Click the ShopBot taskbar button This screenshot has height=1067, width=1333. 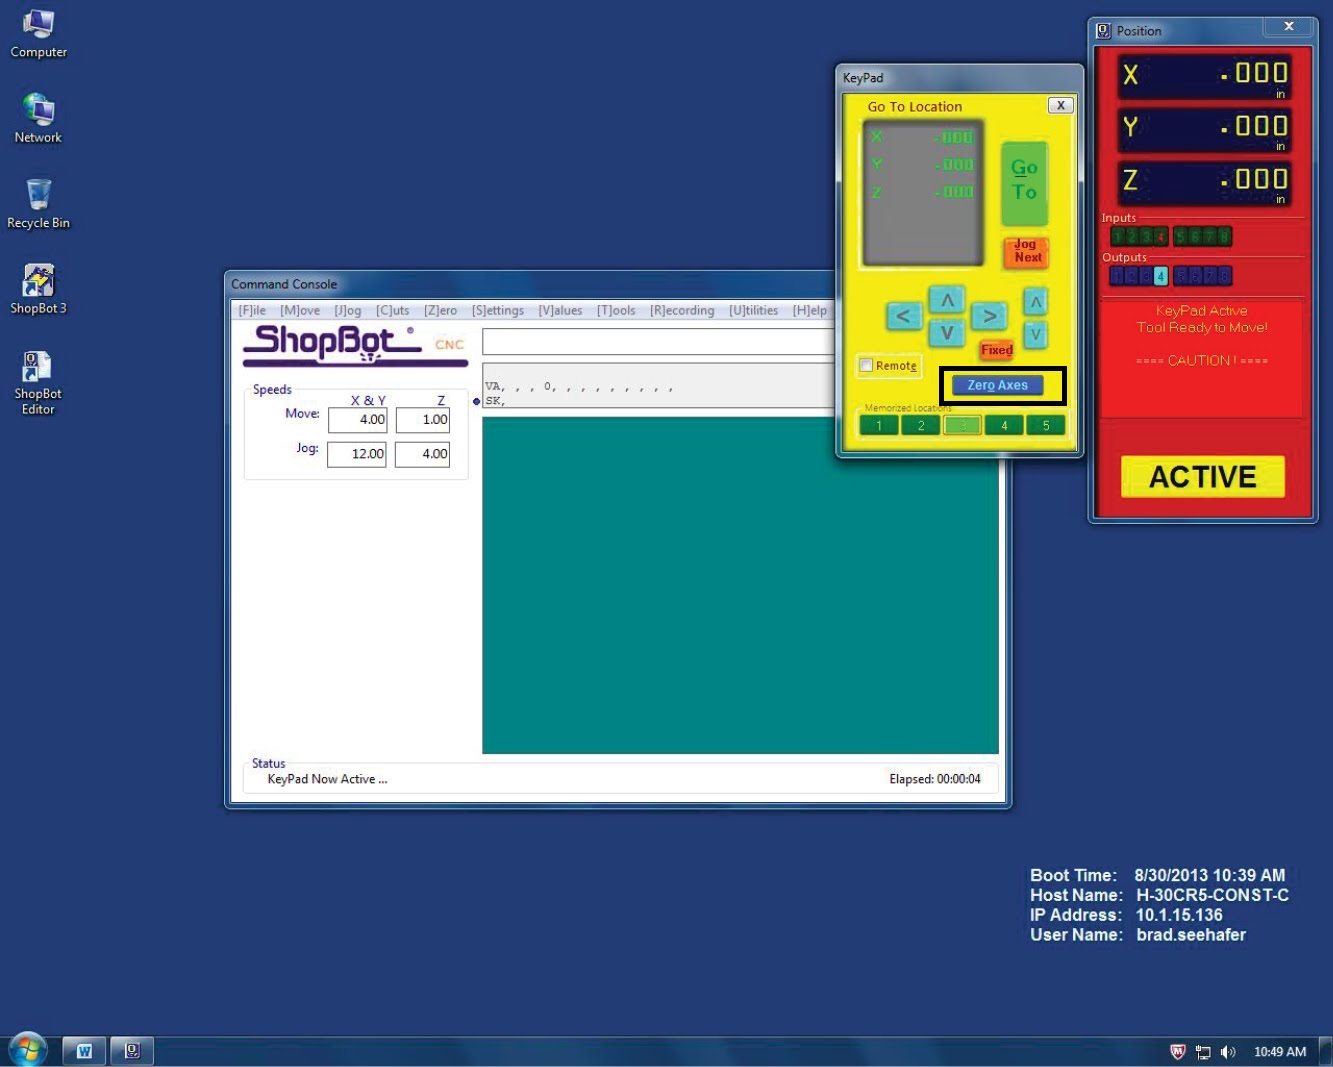click(x=132, y=1051)
